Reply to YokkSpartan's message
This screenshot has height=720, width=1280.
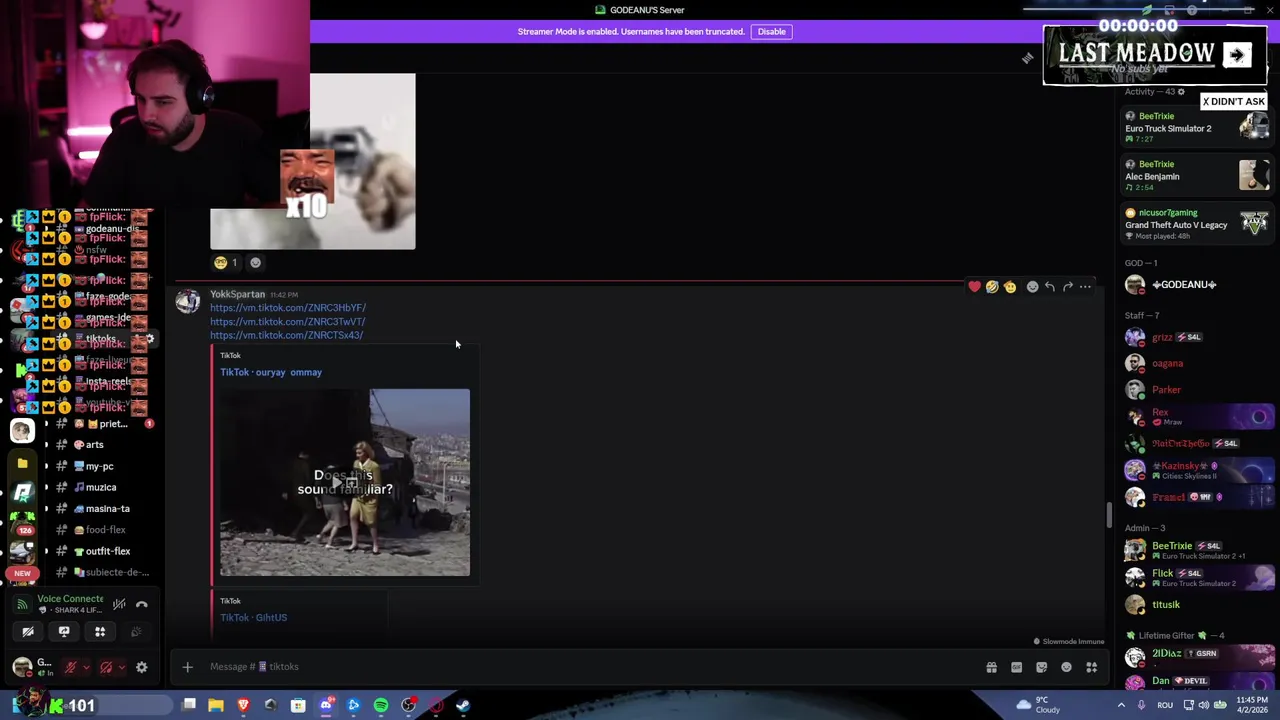point(1050,287)
